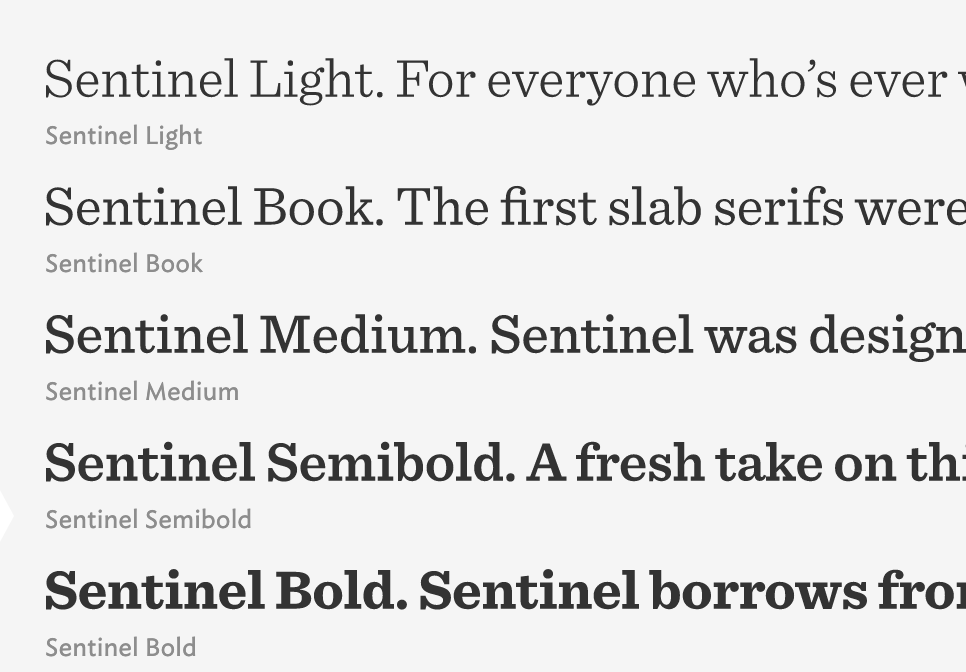Click 'For everyone who's ever' preview sentence
The height and width of the screenshot is (672, 966).
click(680, 80)
